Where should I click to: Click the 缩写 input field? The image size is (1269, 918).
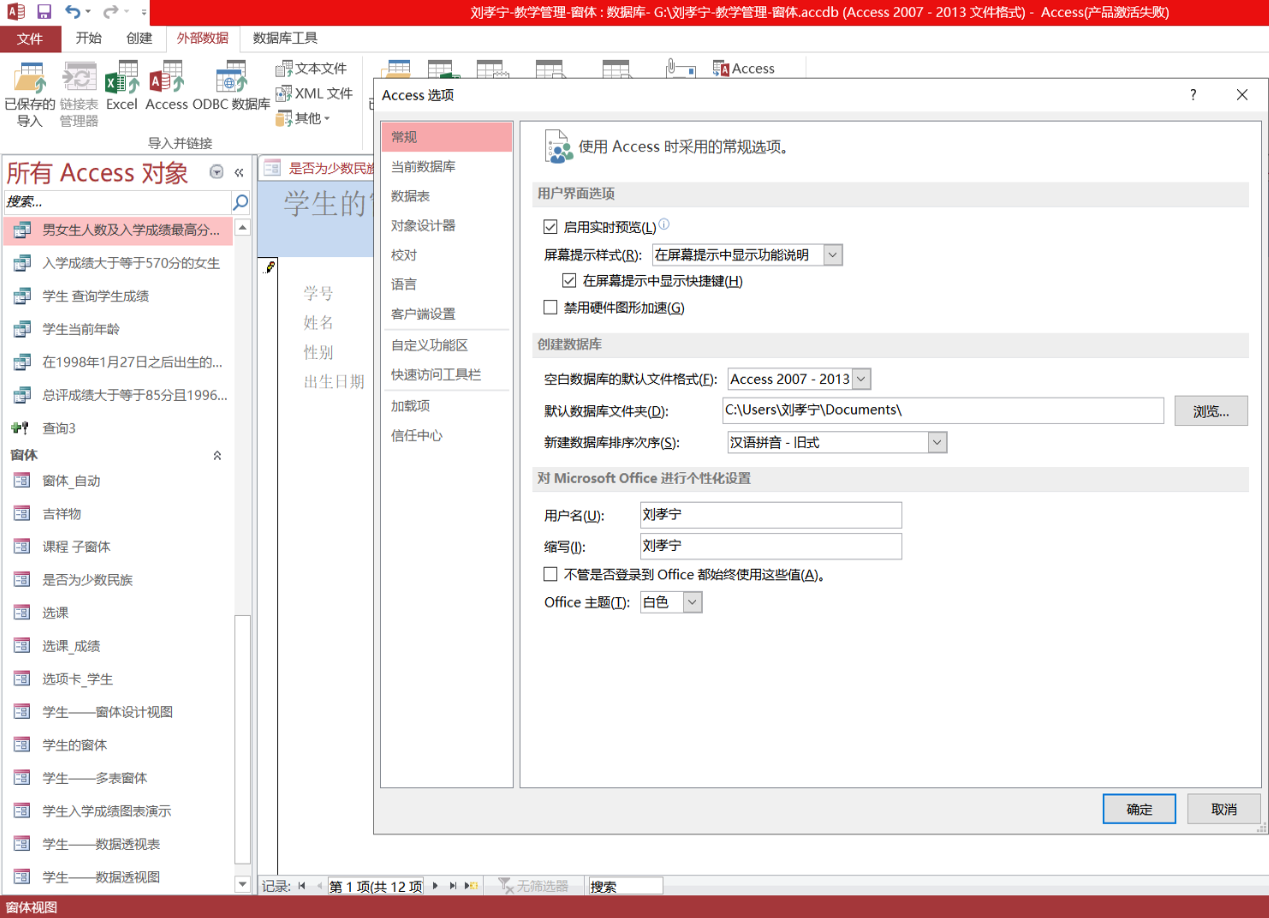tap(770, 546)
